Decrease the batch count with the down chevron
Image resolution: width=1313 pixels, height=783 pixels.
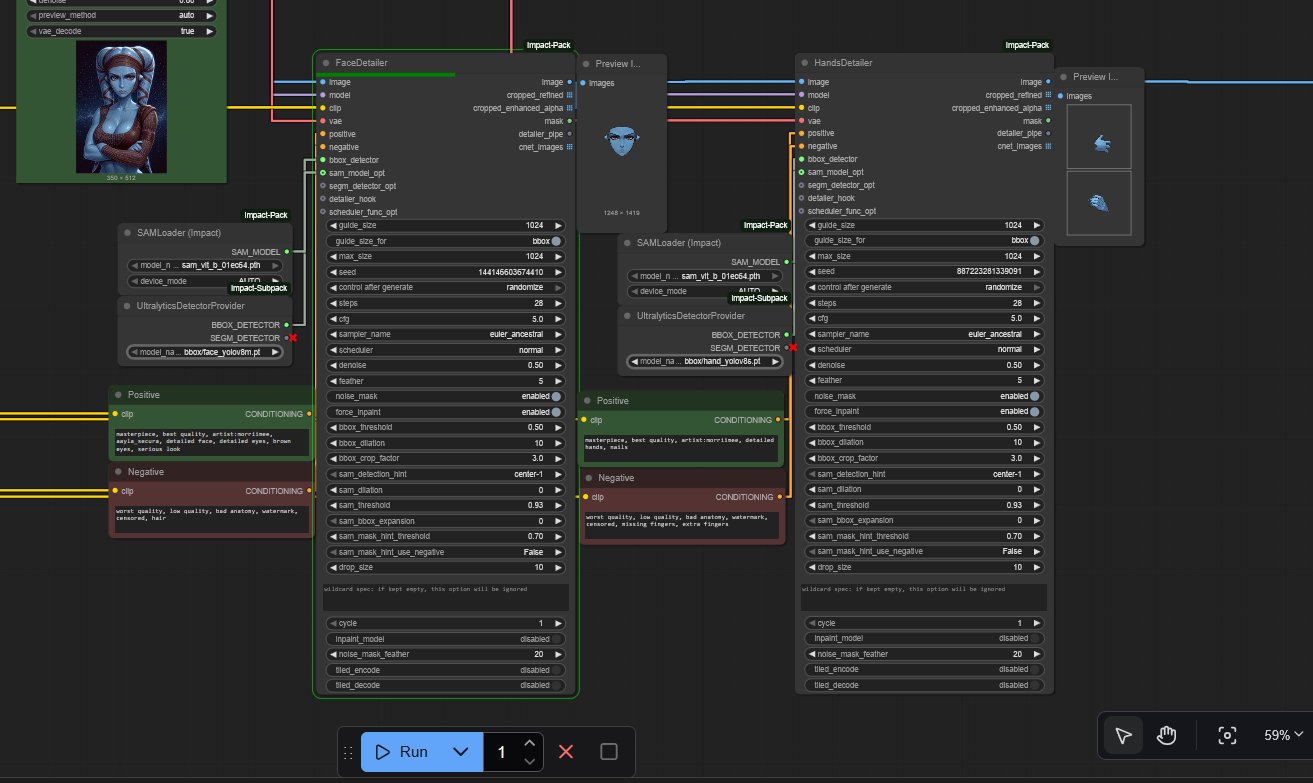click(530, 761)
